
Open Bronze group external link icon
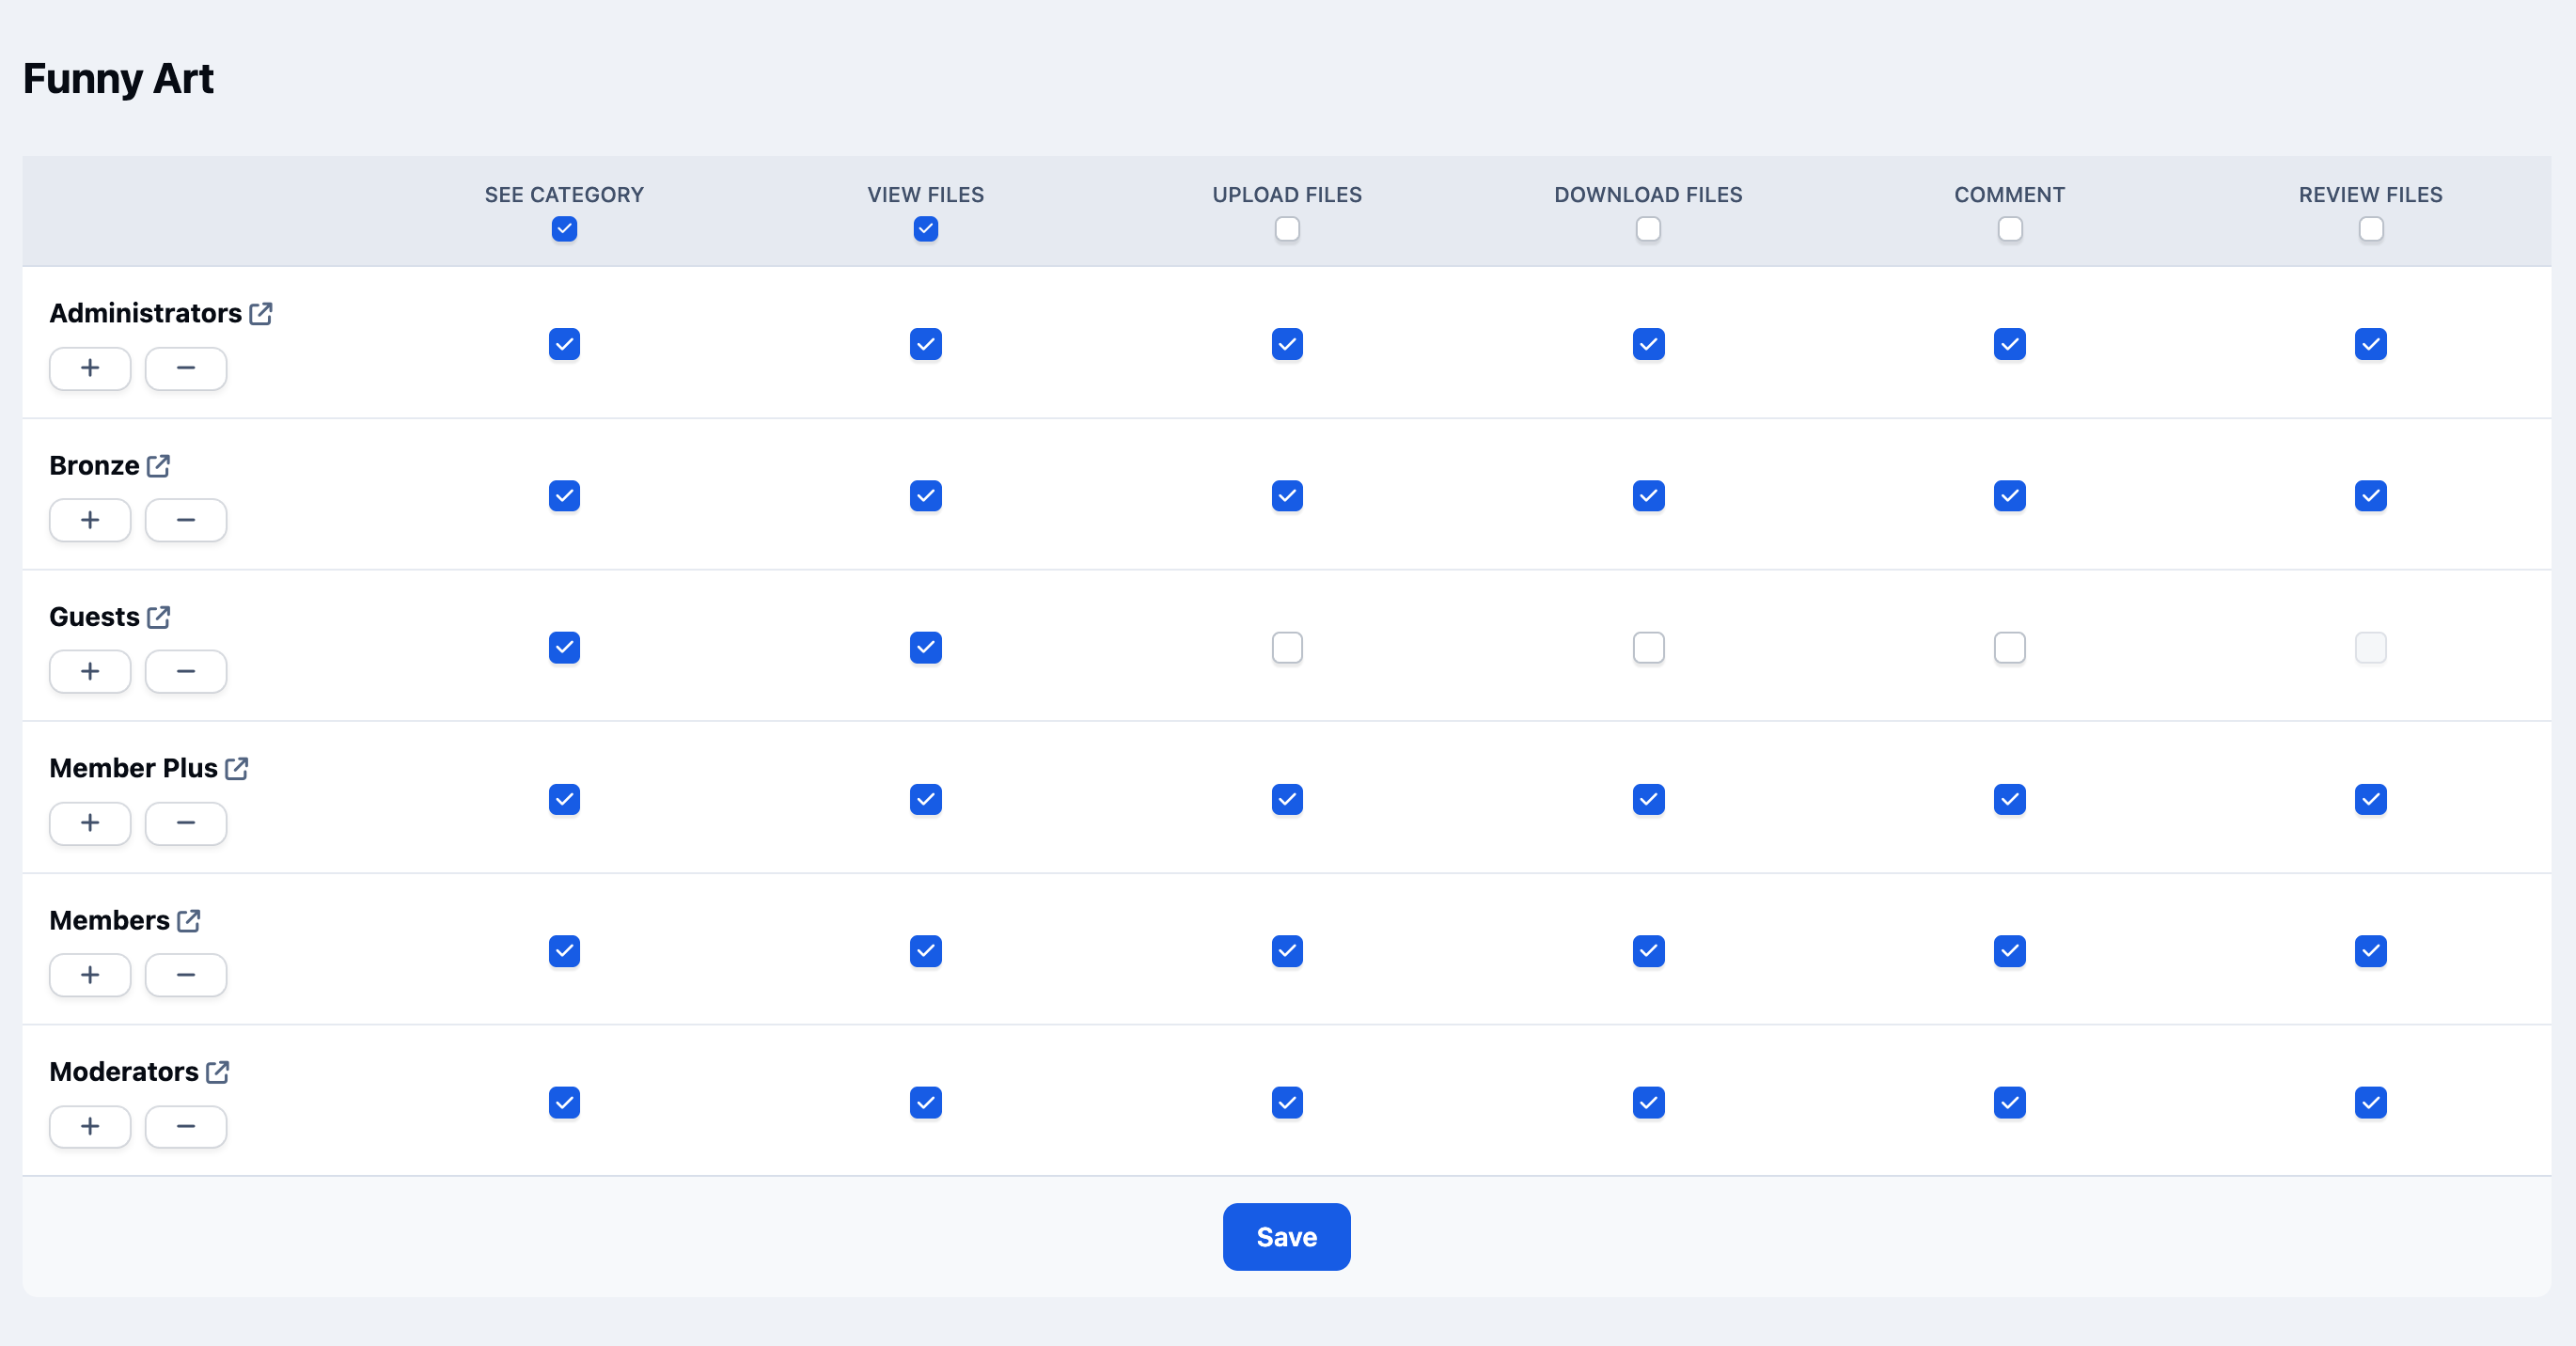[x=158, y=466]
